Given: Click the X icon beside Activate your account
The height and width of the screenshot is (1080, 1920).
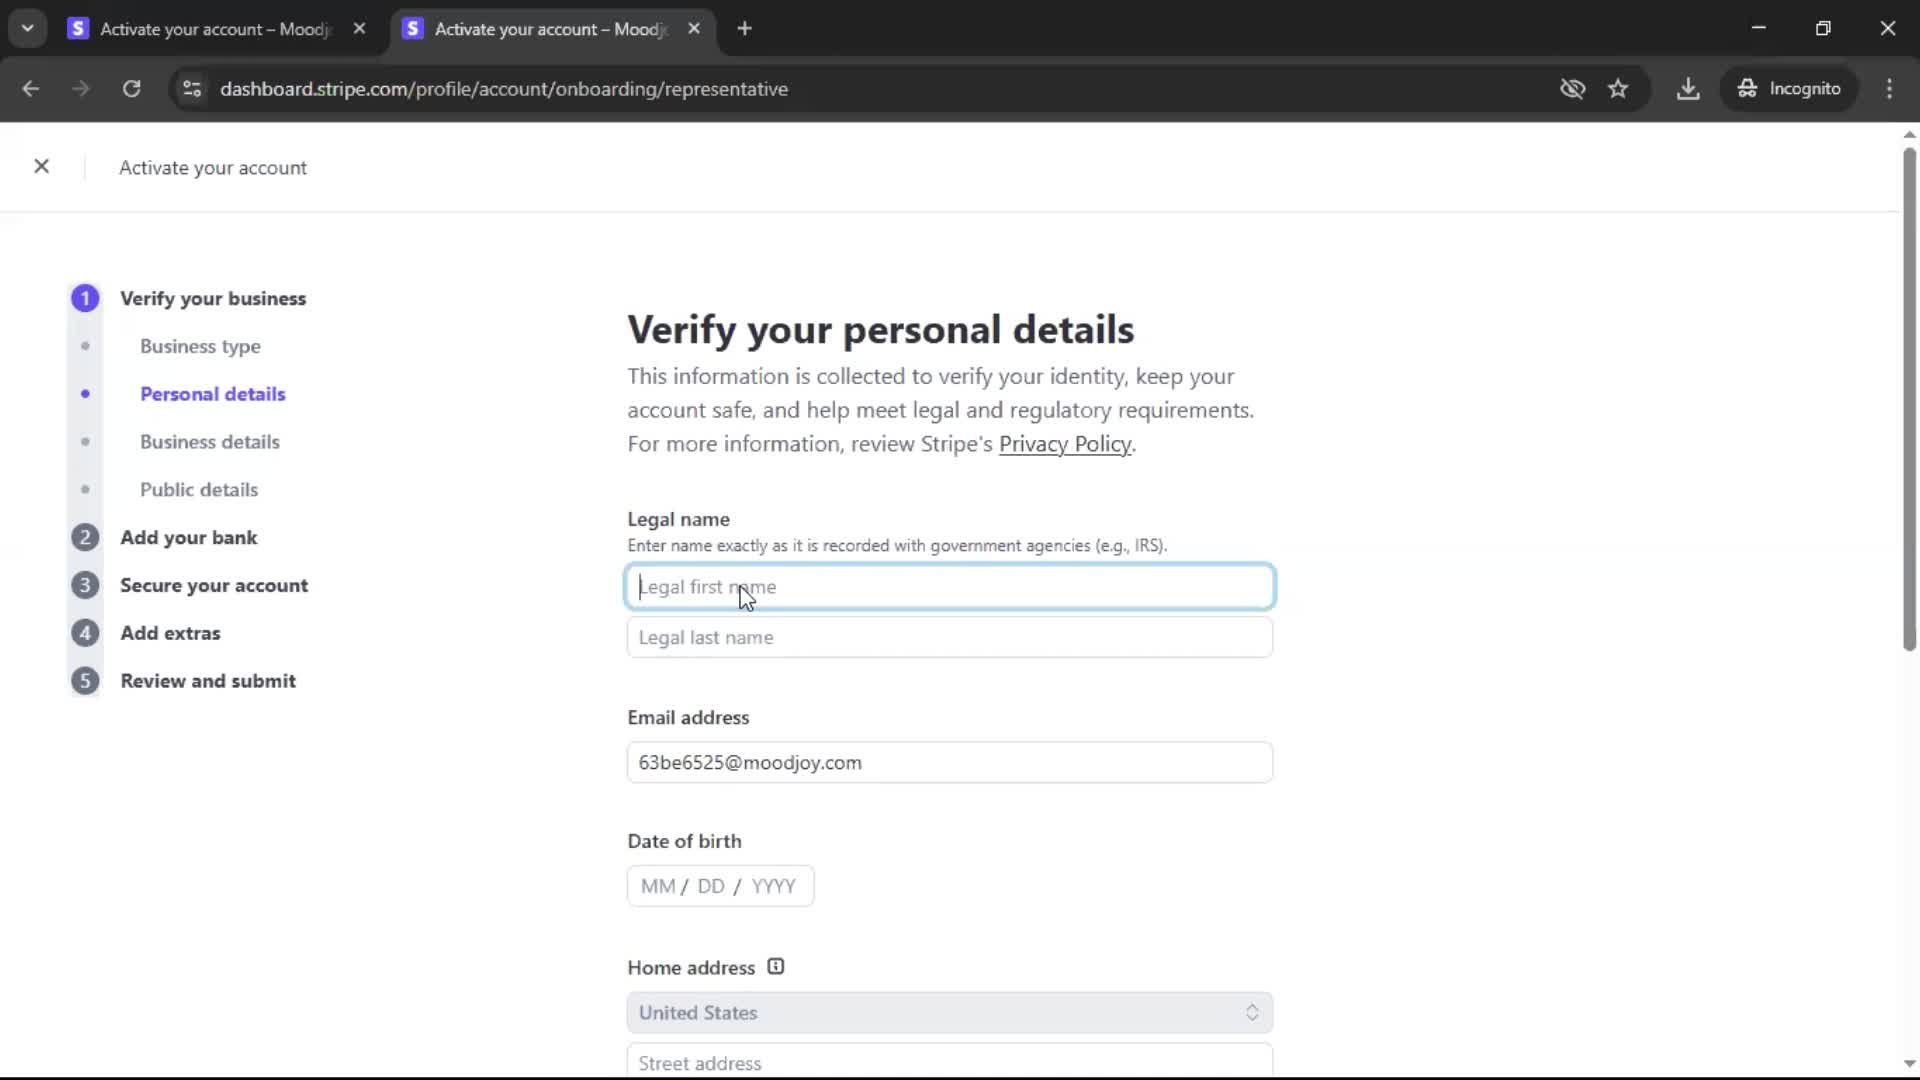Looking at the screenshot, I should (41, 167).
